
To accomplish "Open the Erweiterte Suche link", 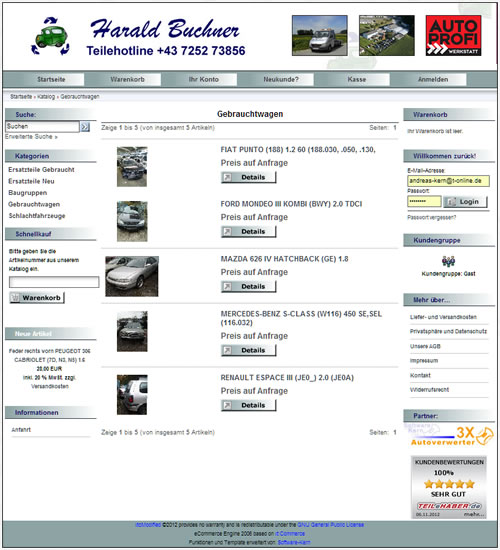I will pyautogui.click(x=31, y=137).
